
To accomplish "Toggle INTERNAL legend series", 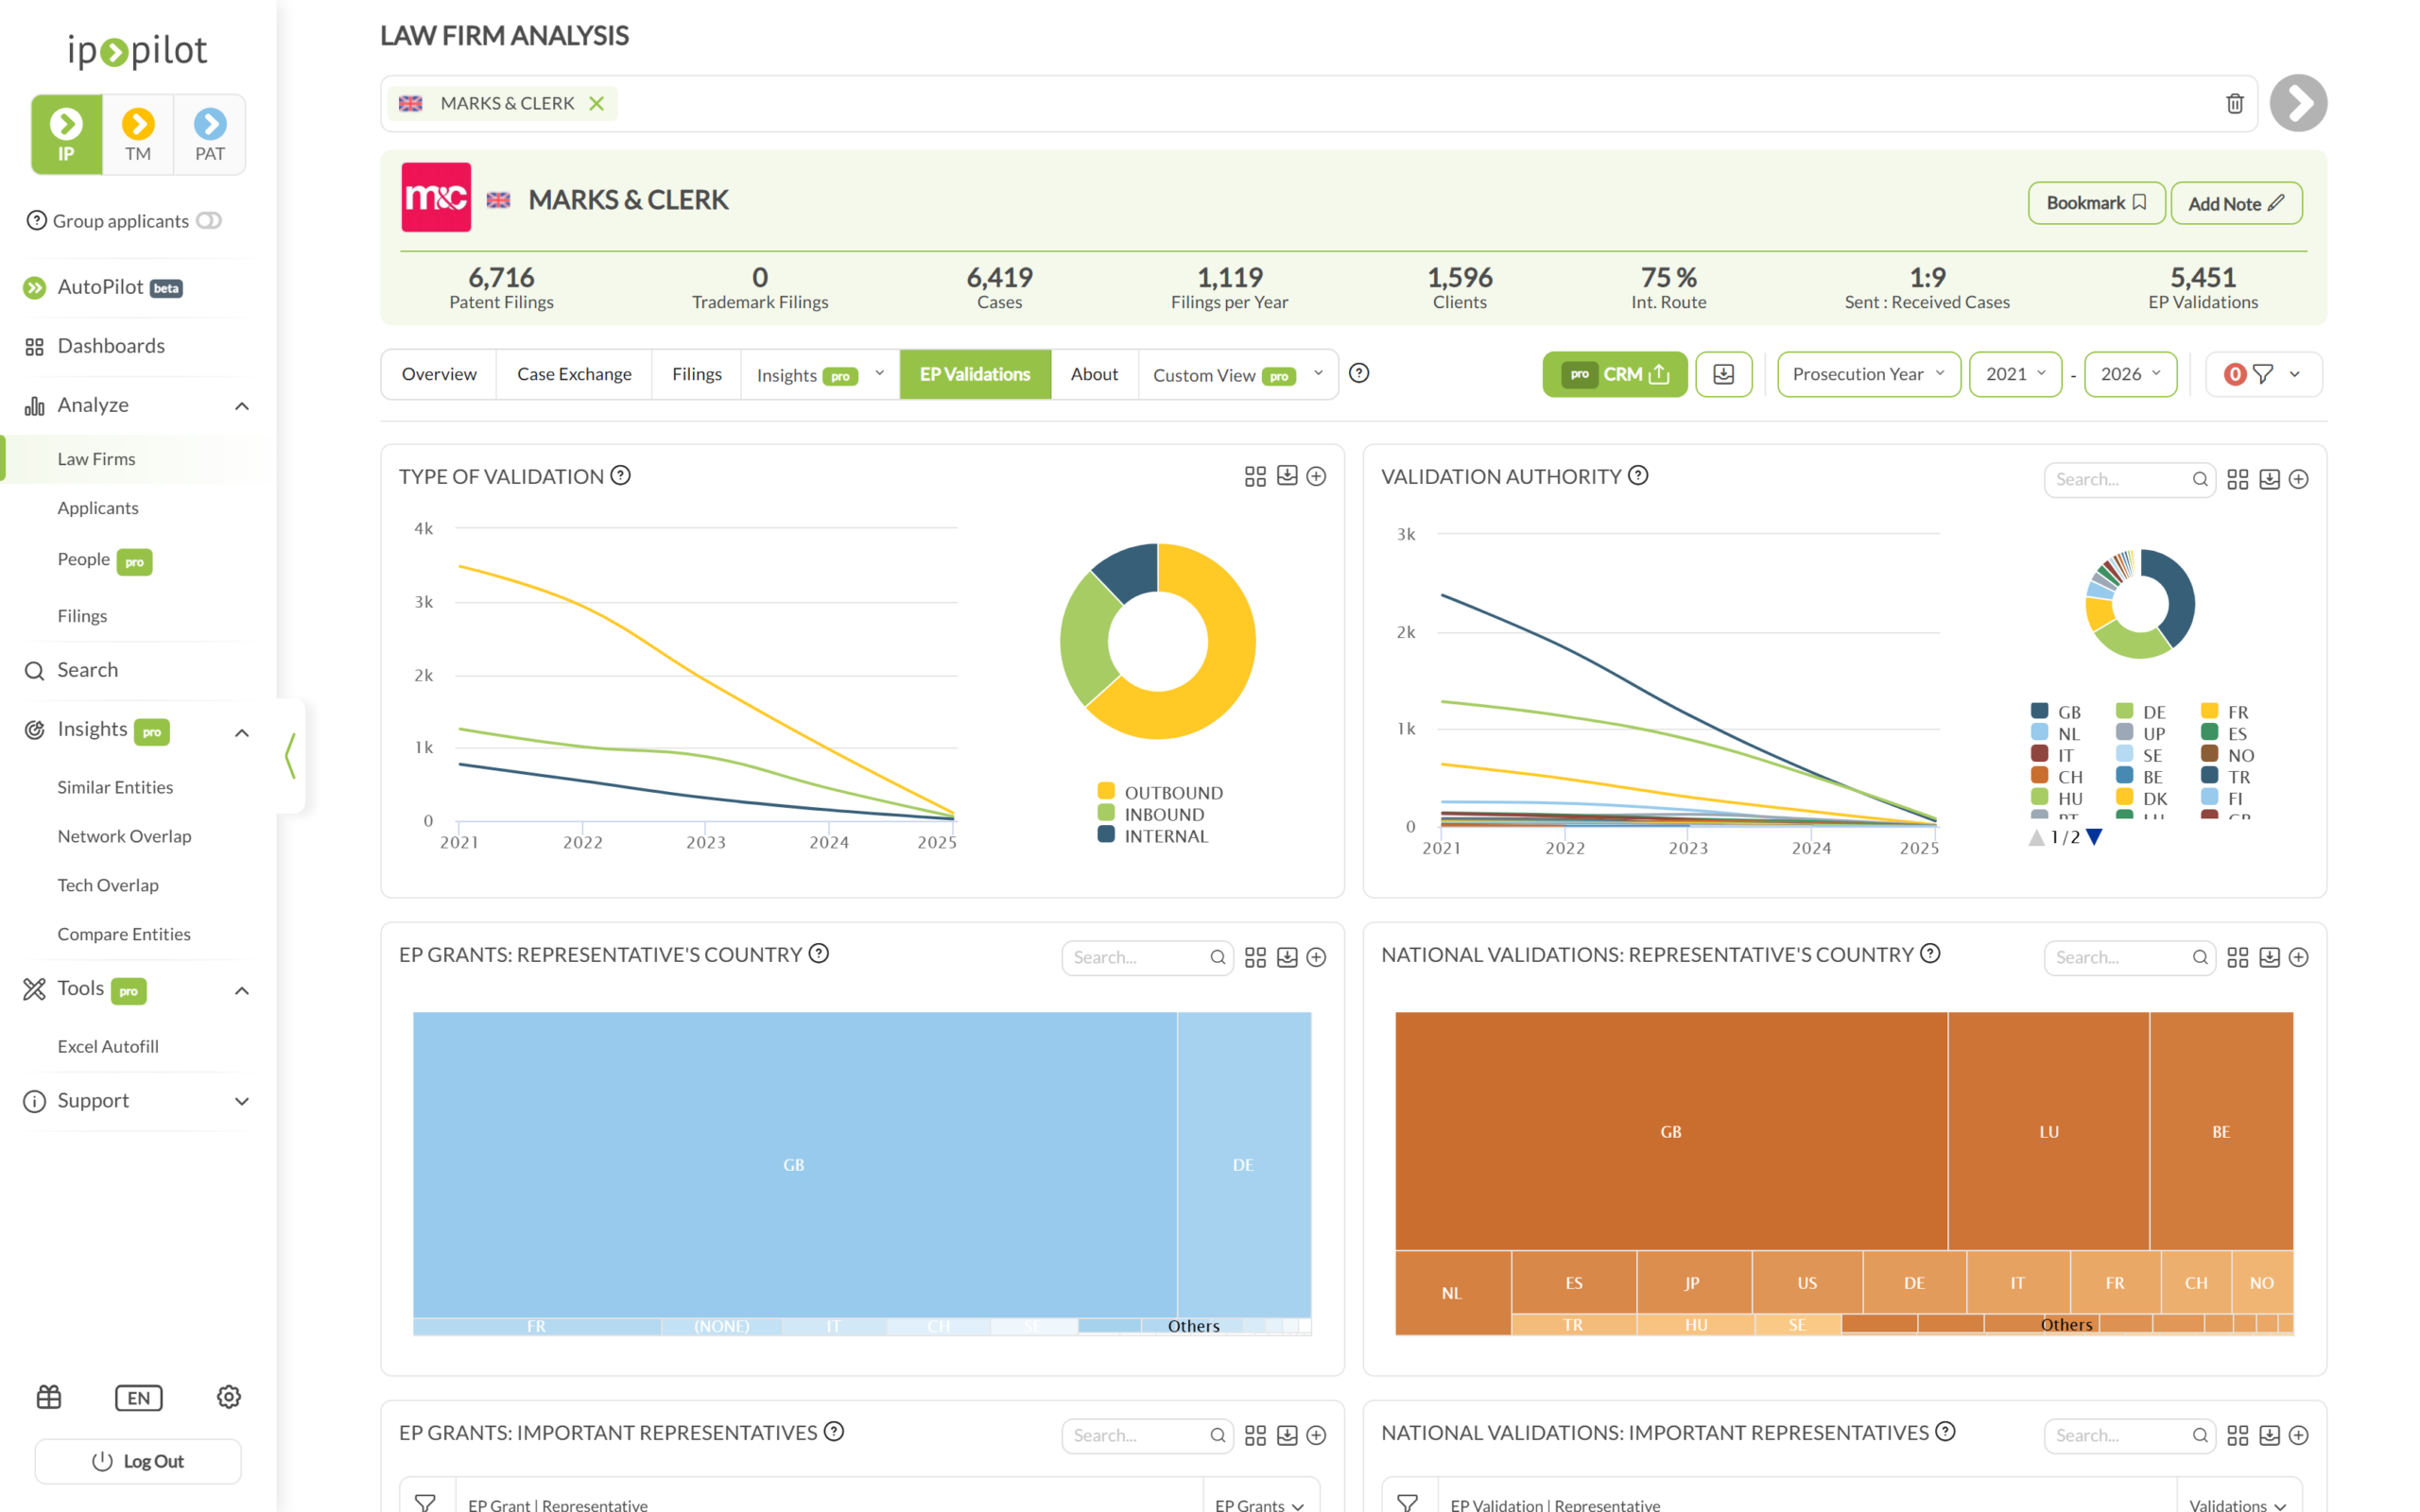I will point(1153,836).
